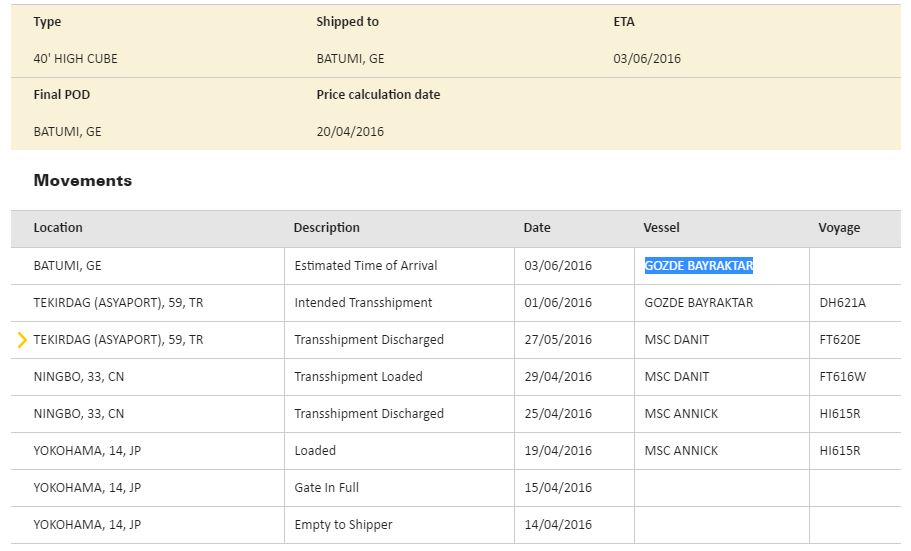
Task: Click the Empty to Shipper description
Action: pos(343,525)
